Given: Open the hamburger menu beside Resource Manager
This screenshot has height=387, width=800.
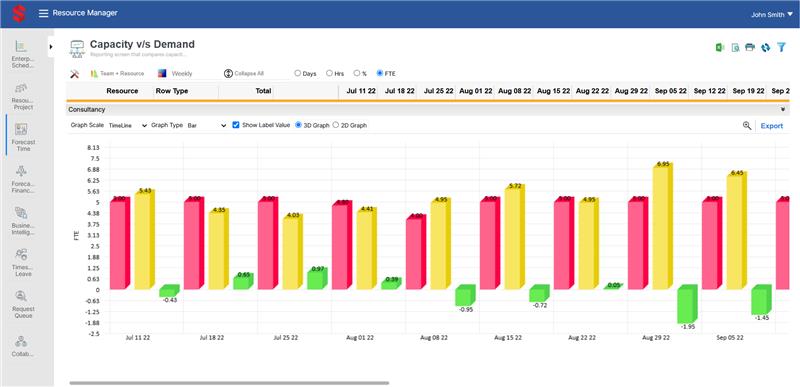Looking at the screenshot, I should click(43, 13).
